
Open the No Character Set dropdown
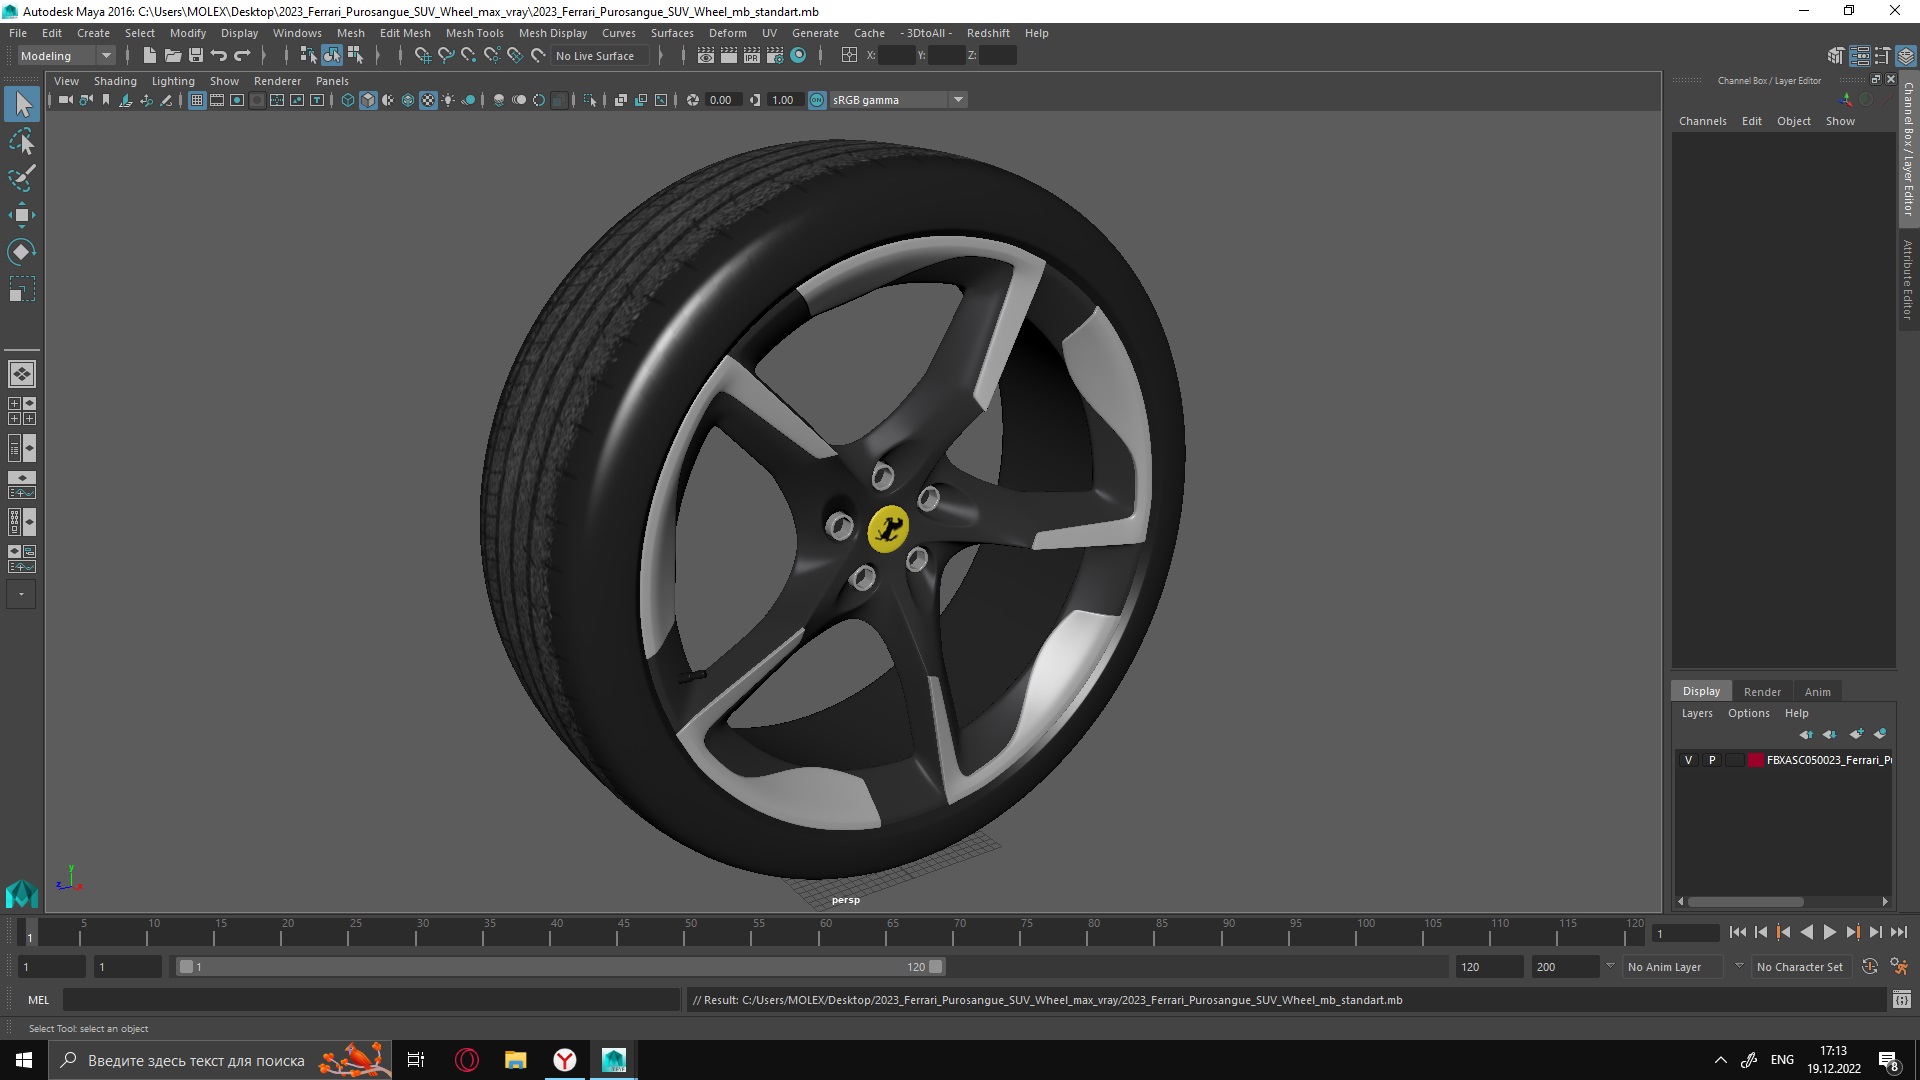1803,967
